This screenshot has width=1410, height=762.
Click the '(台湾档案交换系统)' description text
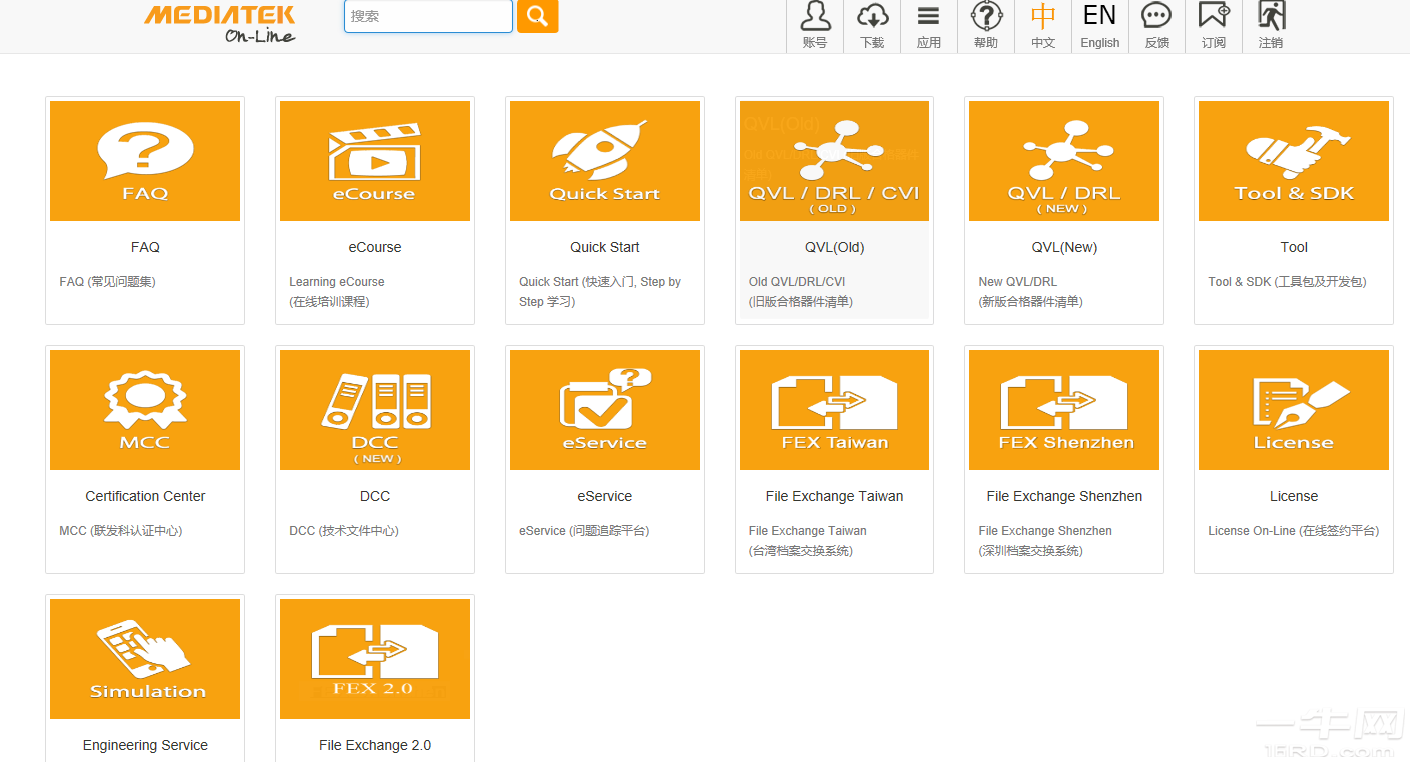tap(801, 551)
